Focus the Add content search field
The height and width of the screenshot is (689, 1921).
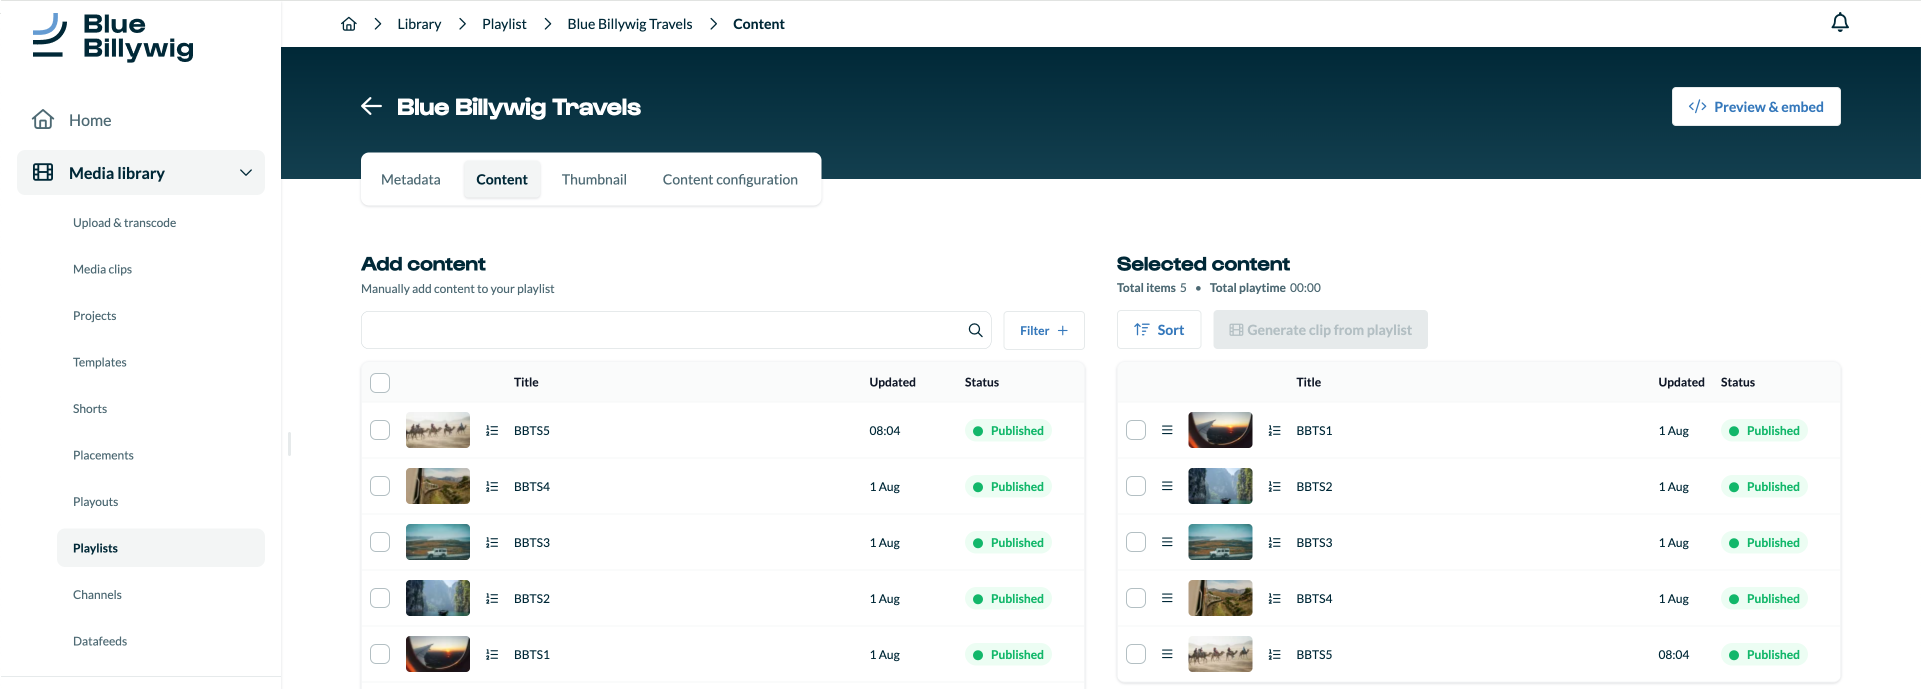point(676,330)
